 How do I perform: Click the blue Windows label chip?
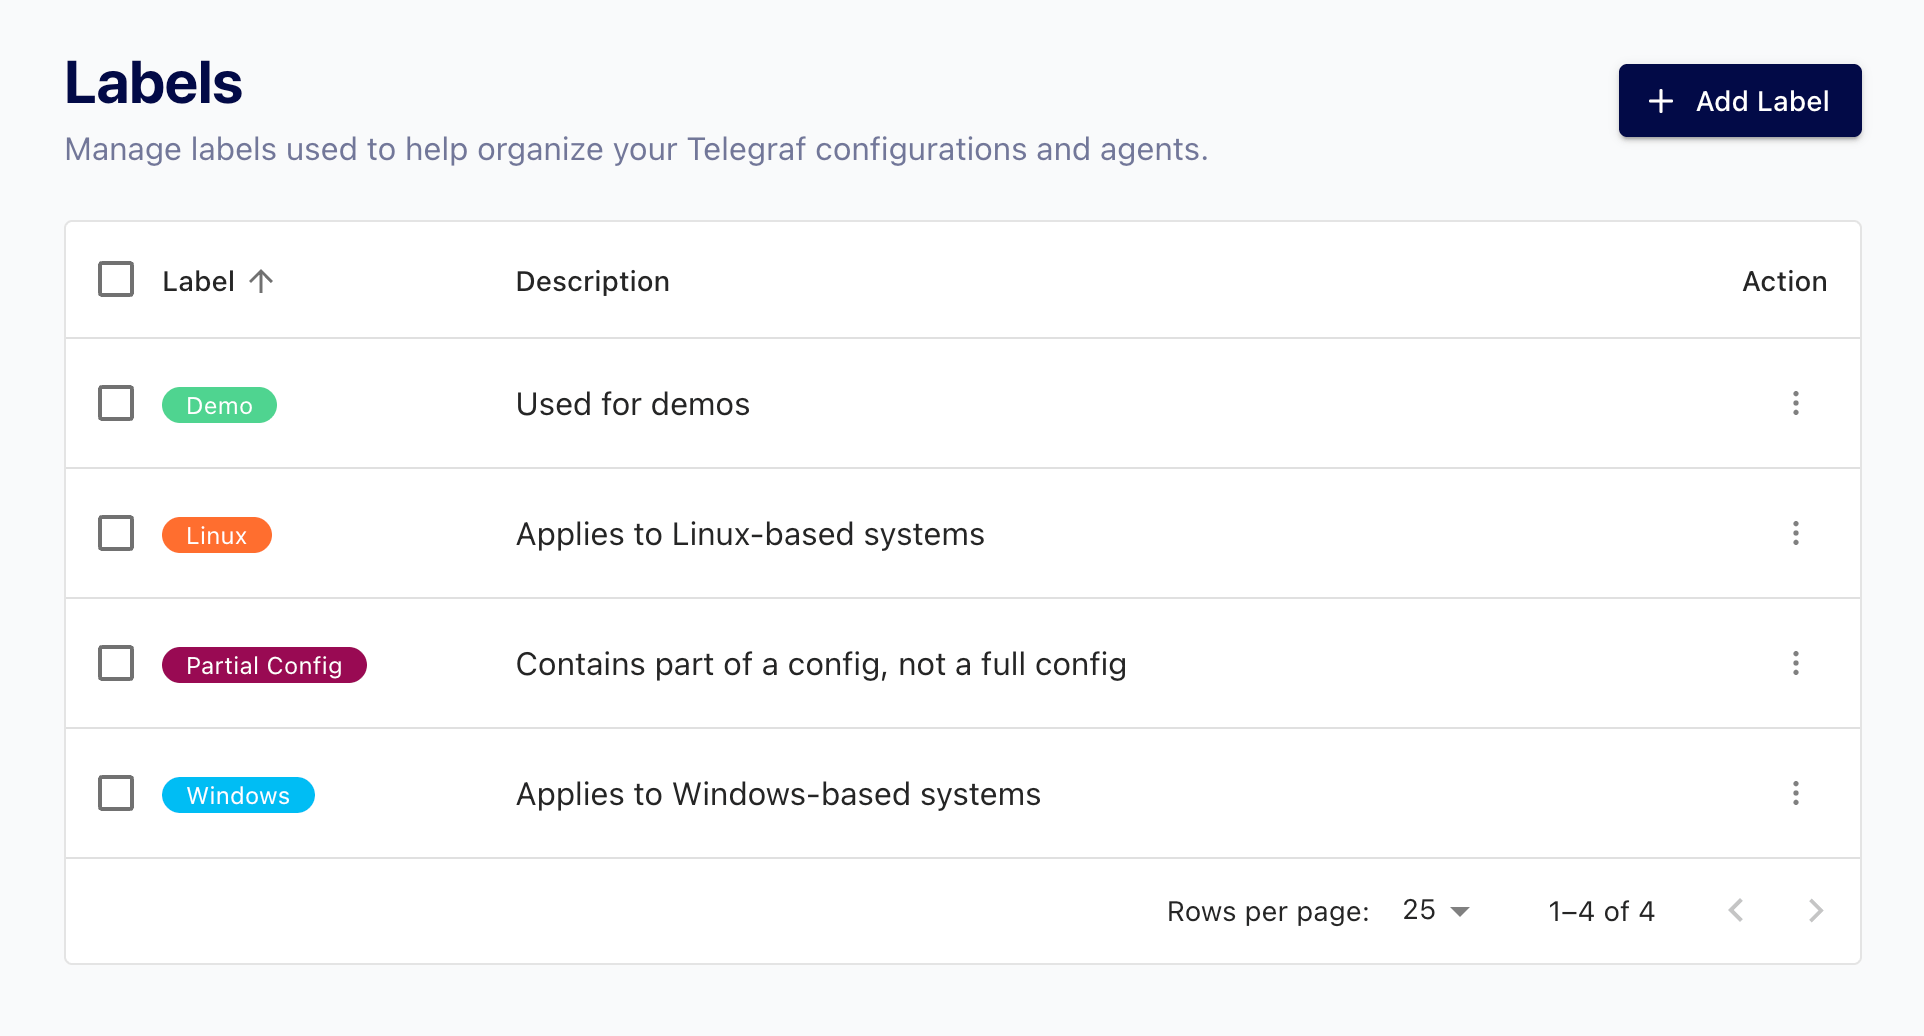pyautogui.click(x=238, y=795)
